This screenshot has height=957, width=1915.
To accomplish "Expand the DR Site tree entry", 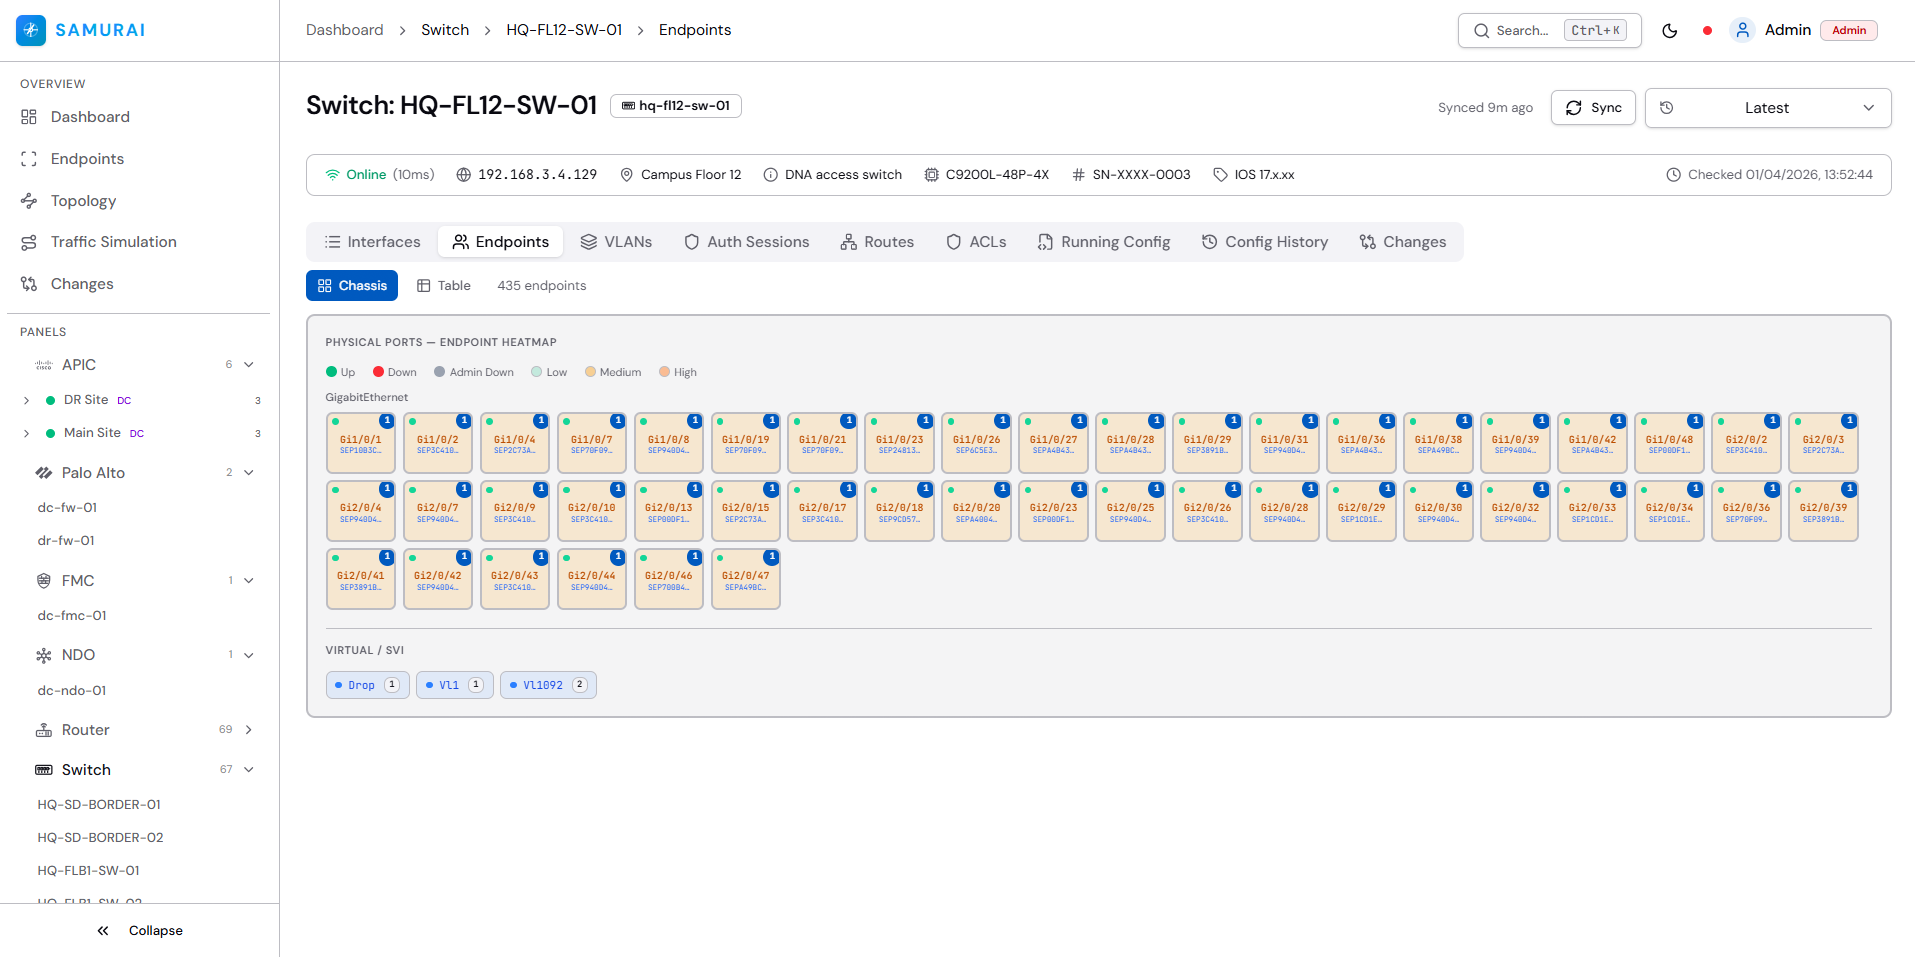I will click(25, 399).
